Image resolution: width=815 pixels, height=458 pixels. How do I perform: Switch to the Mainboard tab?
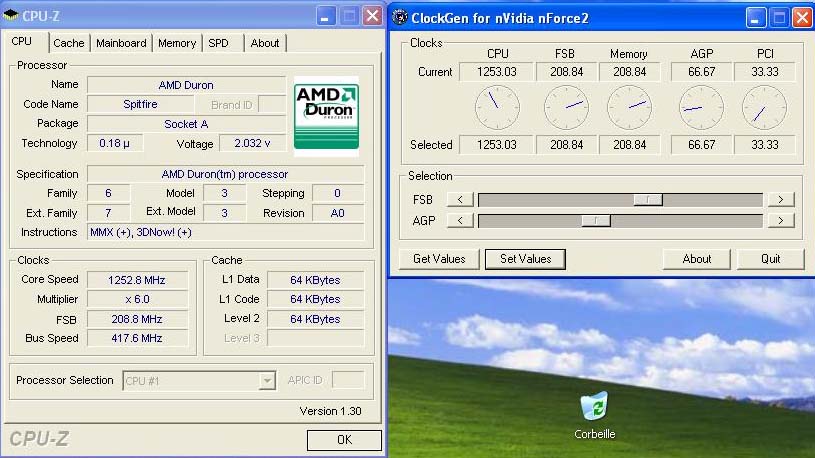[121, 43]
